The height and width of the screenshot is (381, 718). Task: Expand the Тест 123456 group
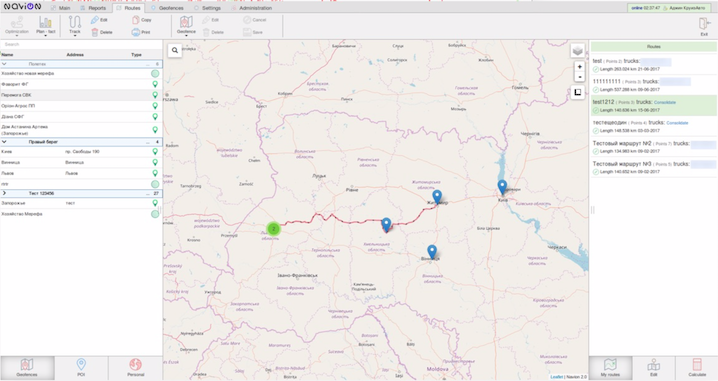4,193
